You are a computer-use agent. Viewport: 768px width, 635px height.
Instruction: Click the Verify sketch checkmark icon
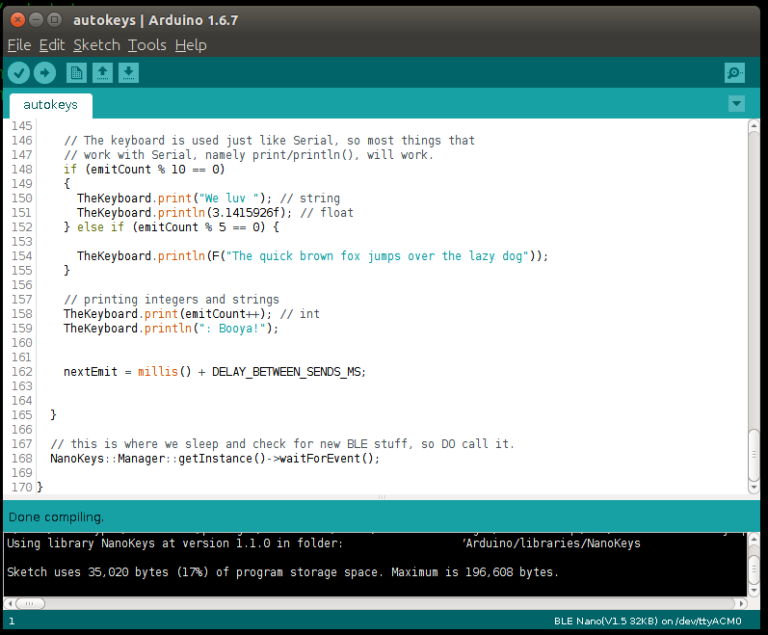tap(18, 72)
